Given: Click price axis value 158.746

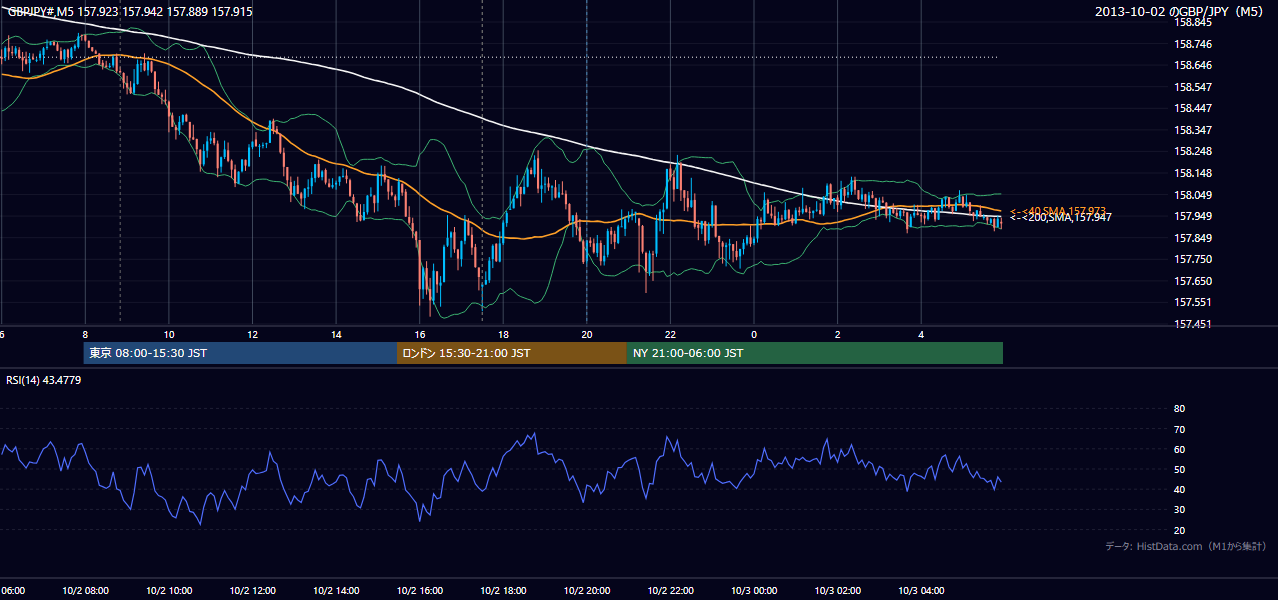Looking at the screenshot, I should point(1193,44).
